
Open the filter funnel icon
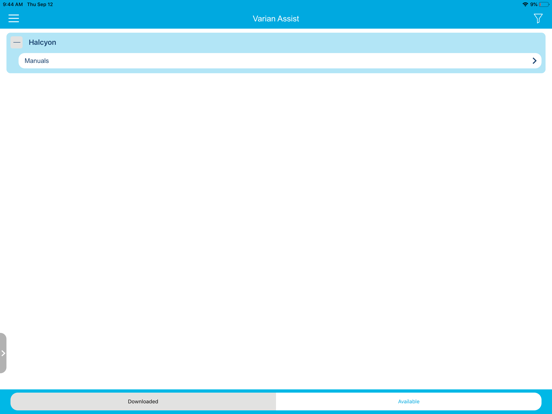(538, 18)
